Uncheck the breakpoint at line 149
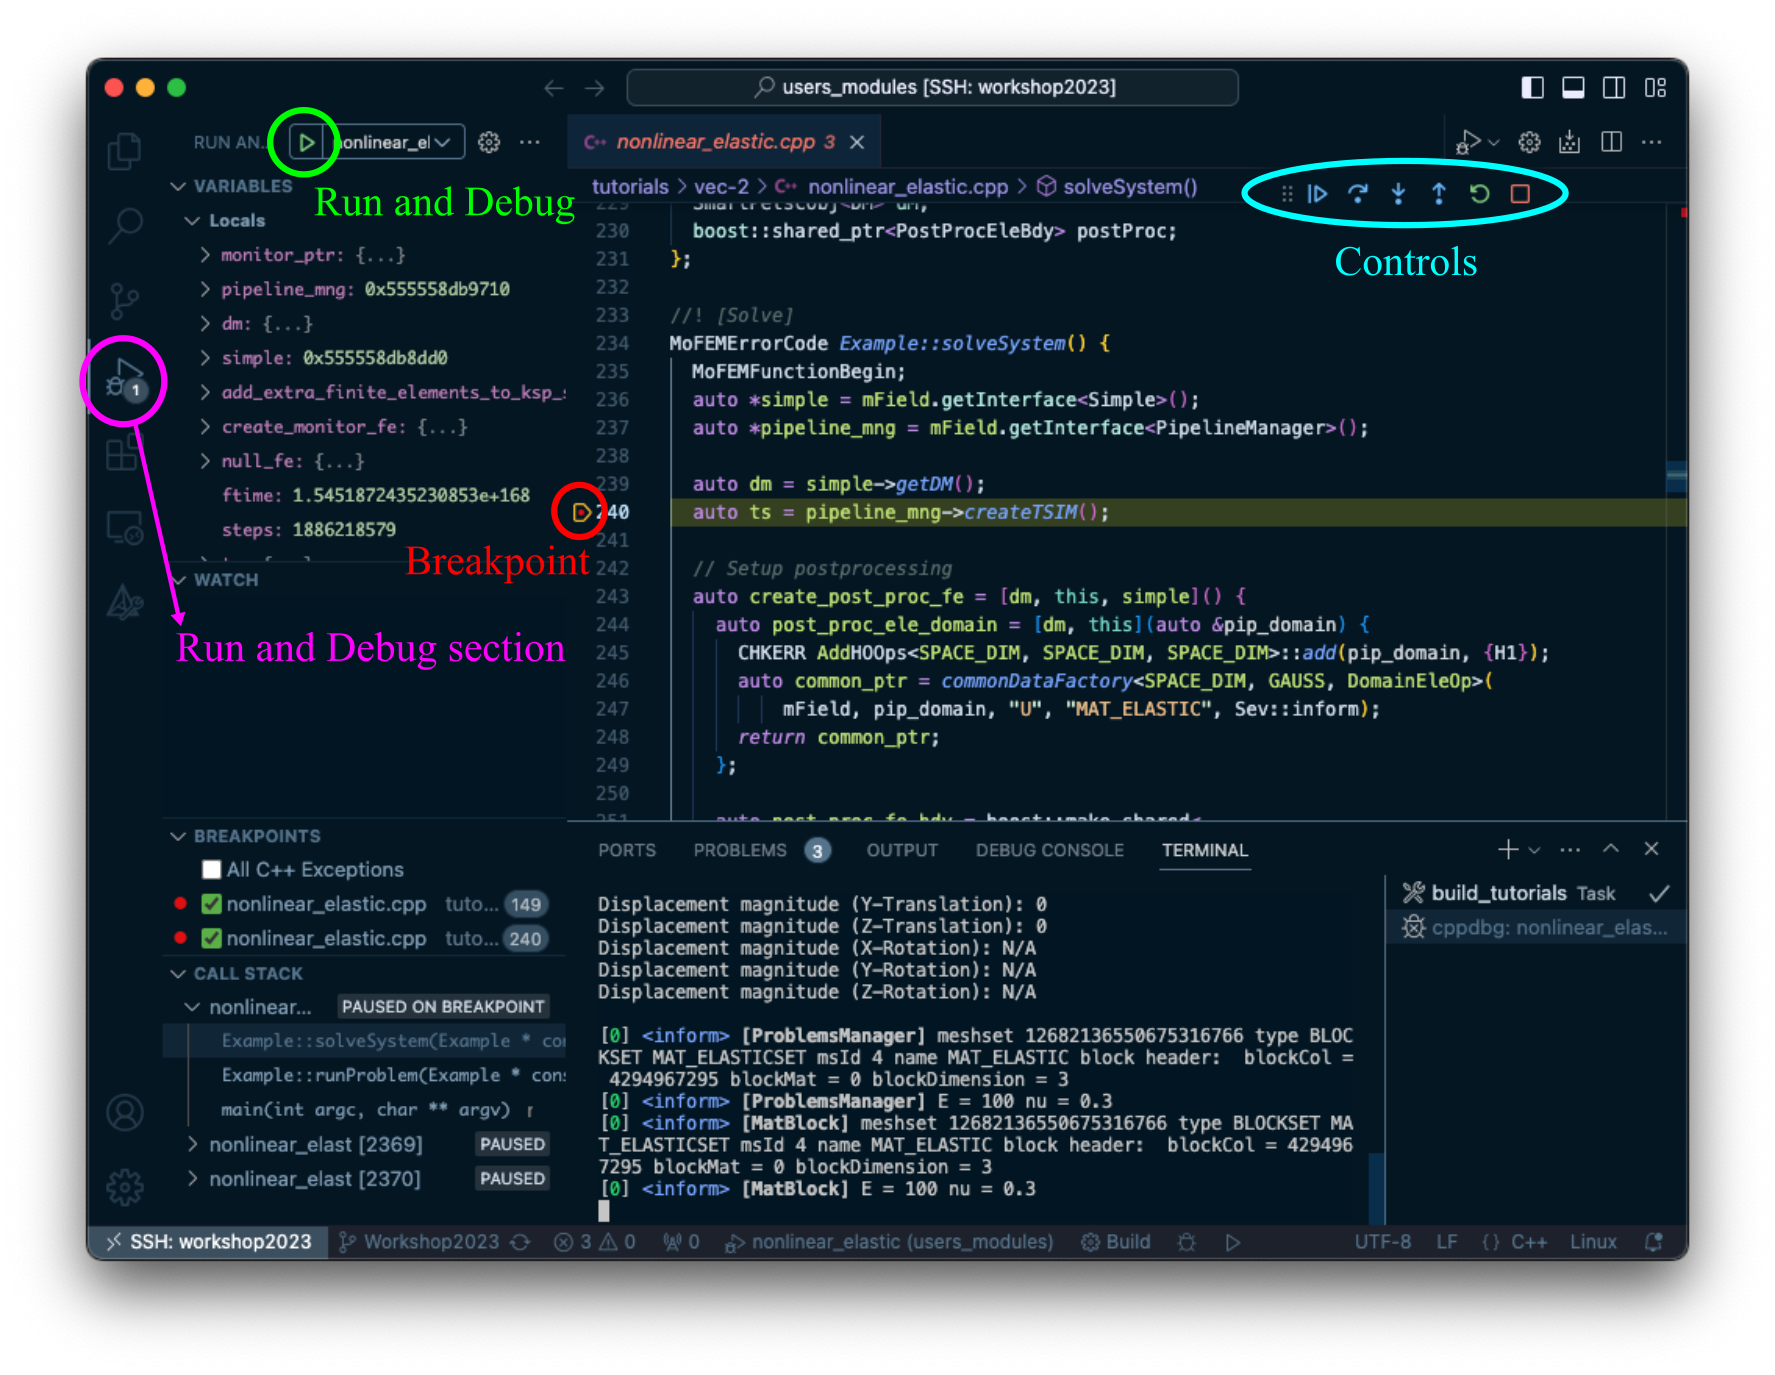The image size is (1775, 1375). [x=211, y=903]
